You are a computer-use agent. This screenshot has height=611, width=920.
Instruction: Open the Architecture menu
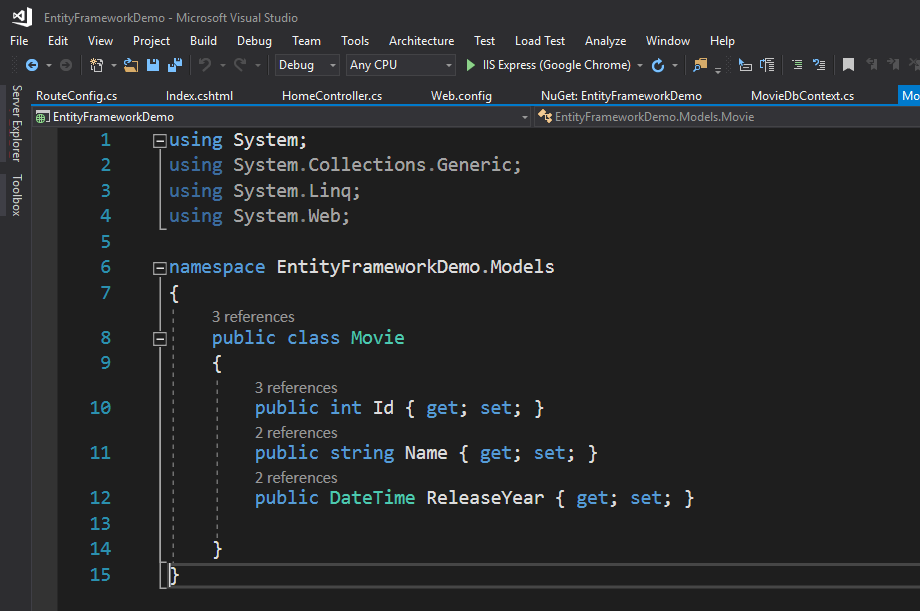pos(422,41)
